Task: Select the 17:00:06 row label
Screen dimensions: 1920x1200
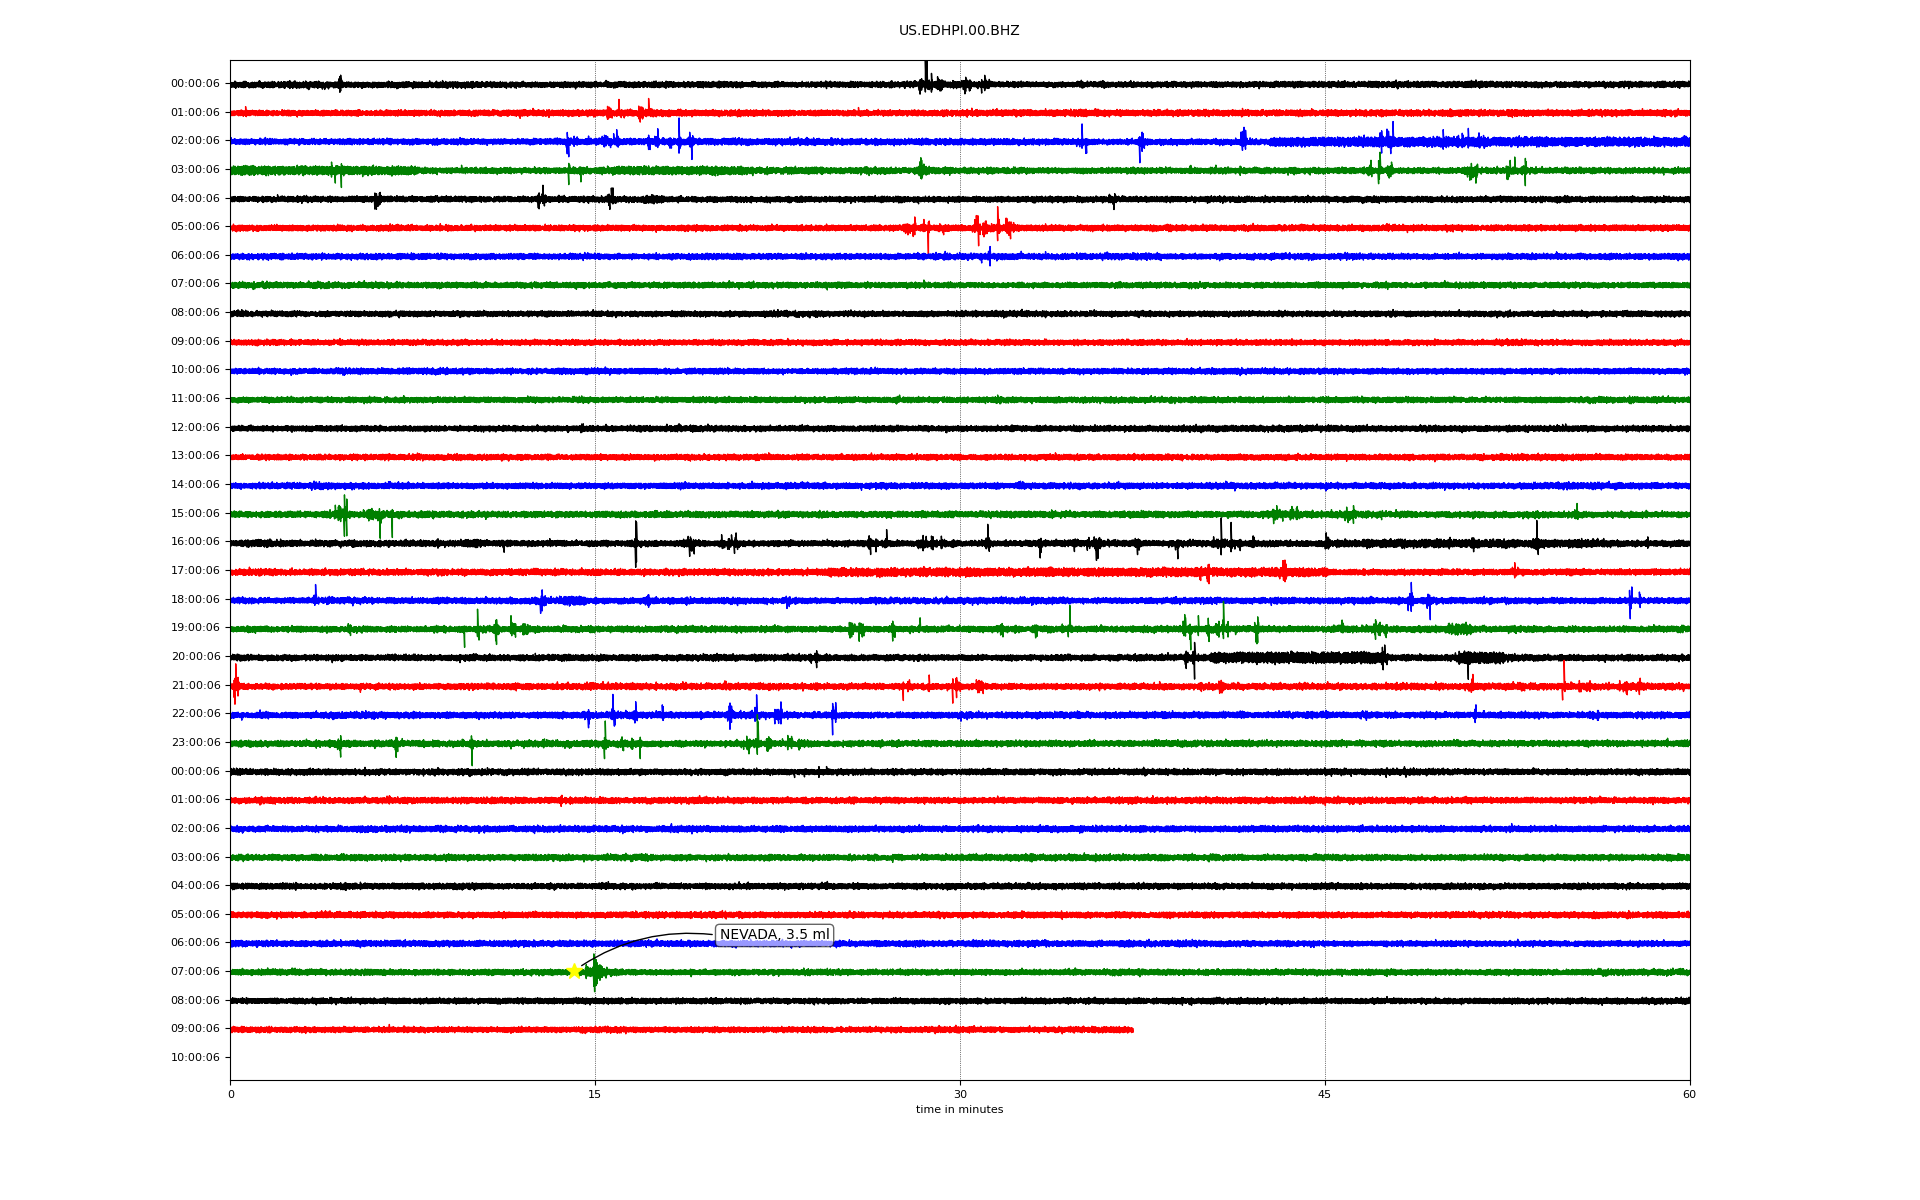Action: [x=195, y=571]
